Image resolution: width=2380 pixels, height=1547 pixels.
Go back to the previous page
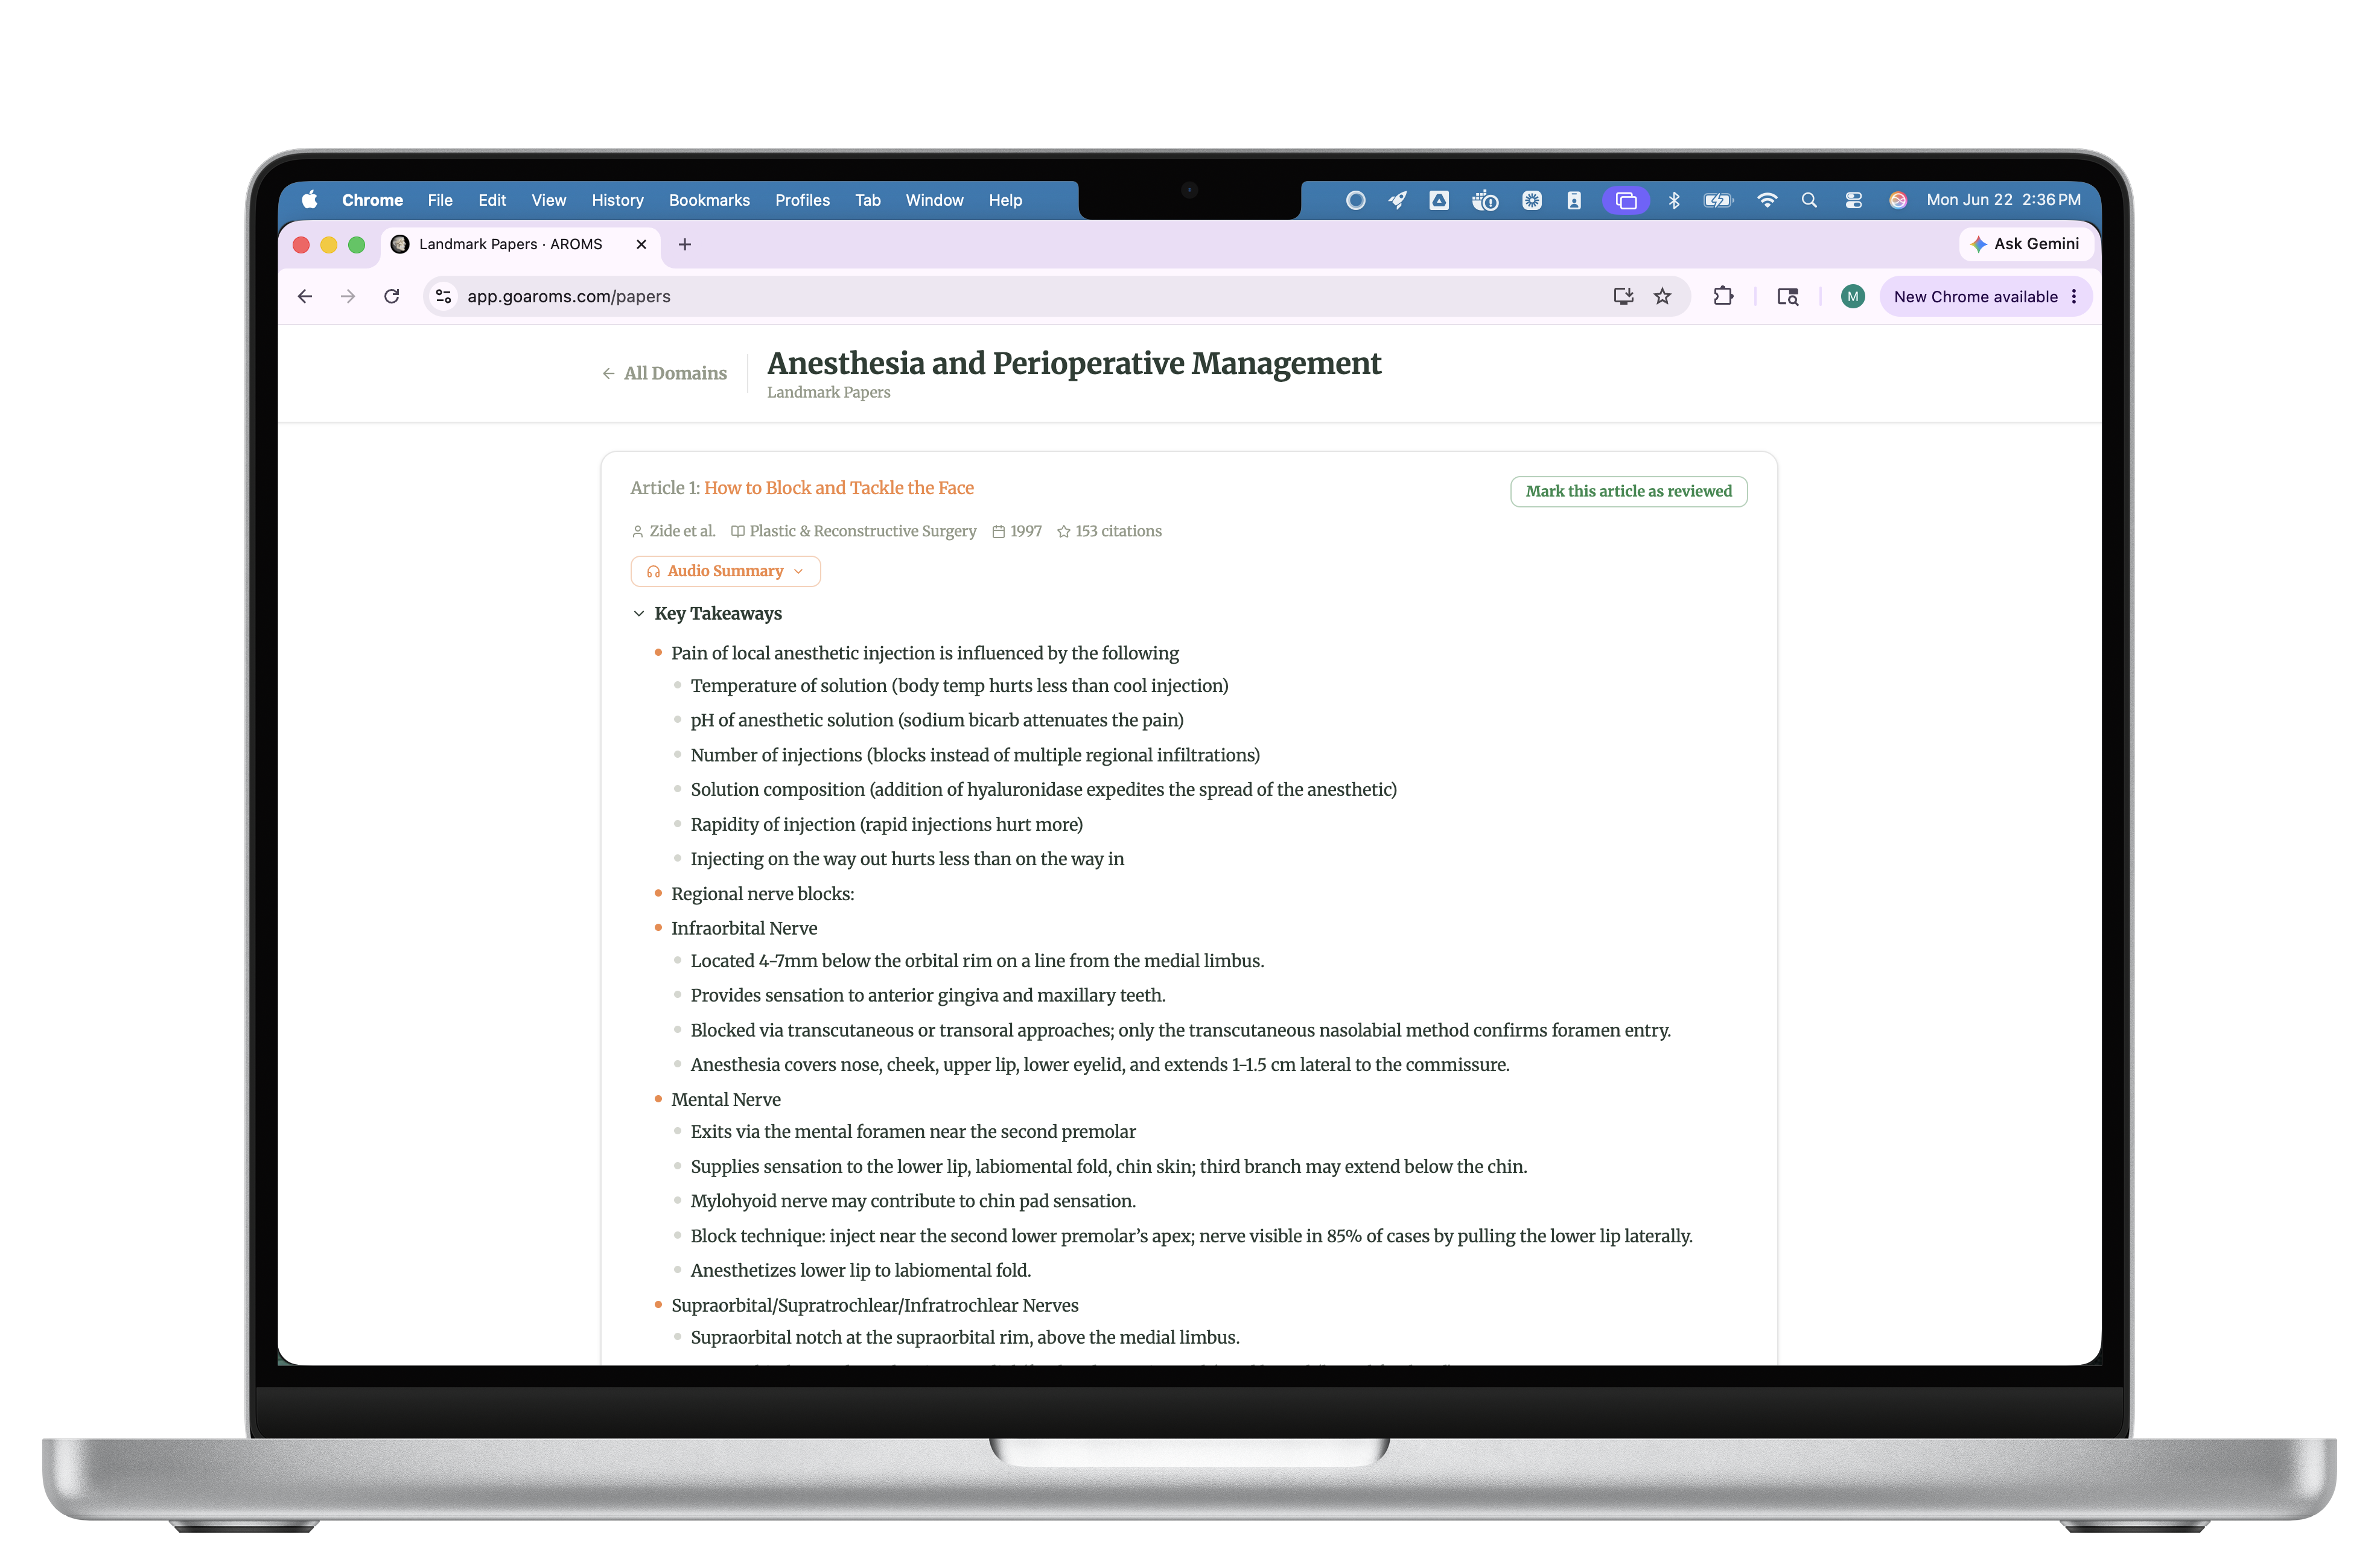[x=305, y=296]
